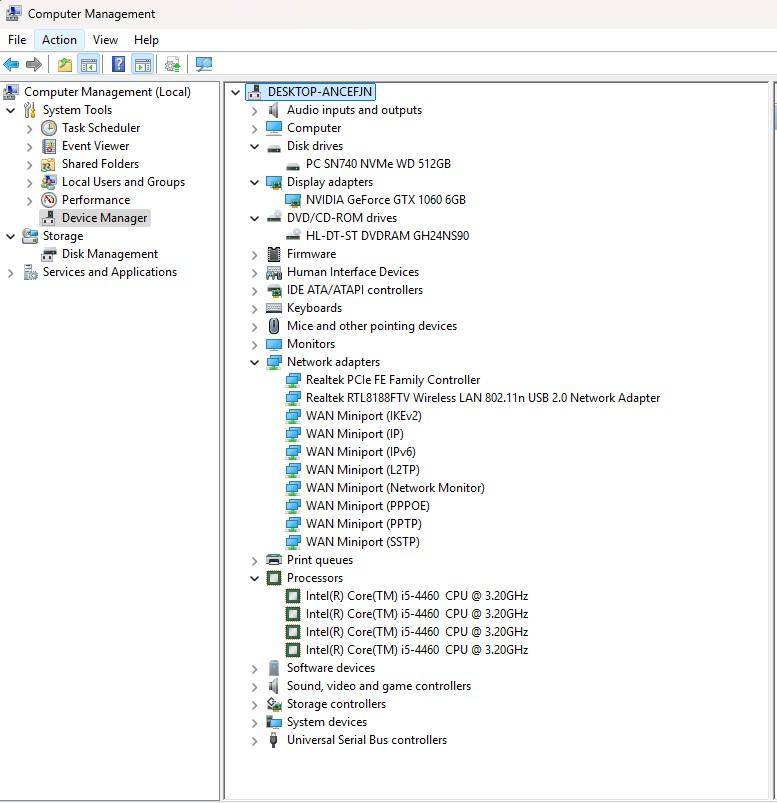Click the Print queues printer icon
The height and width of the screenshot is (803, 777).
274,560
